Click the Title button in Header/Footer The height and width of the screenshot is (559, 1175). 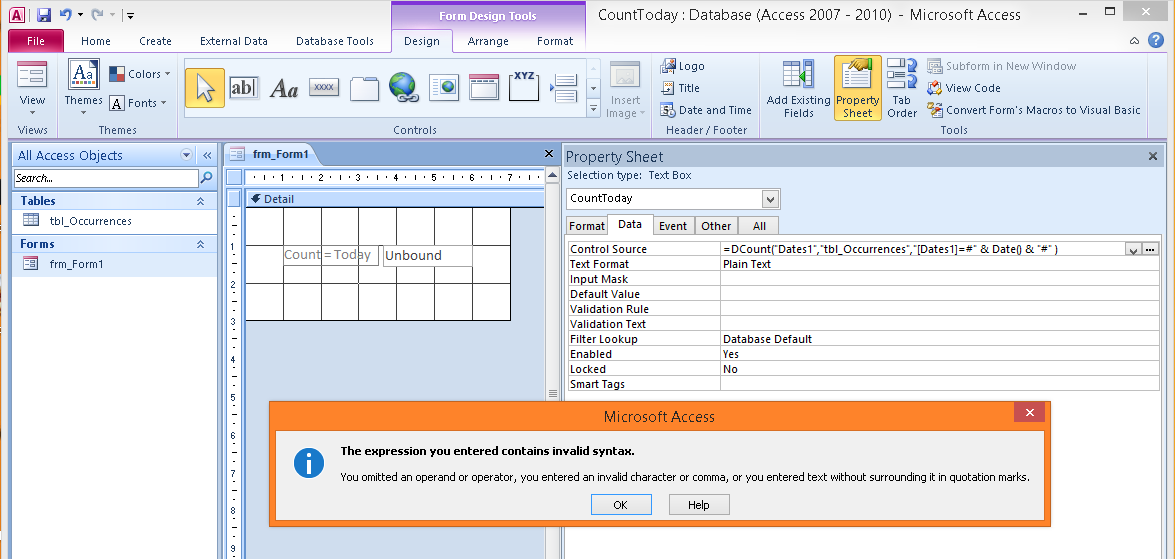[x=680, y=88]
